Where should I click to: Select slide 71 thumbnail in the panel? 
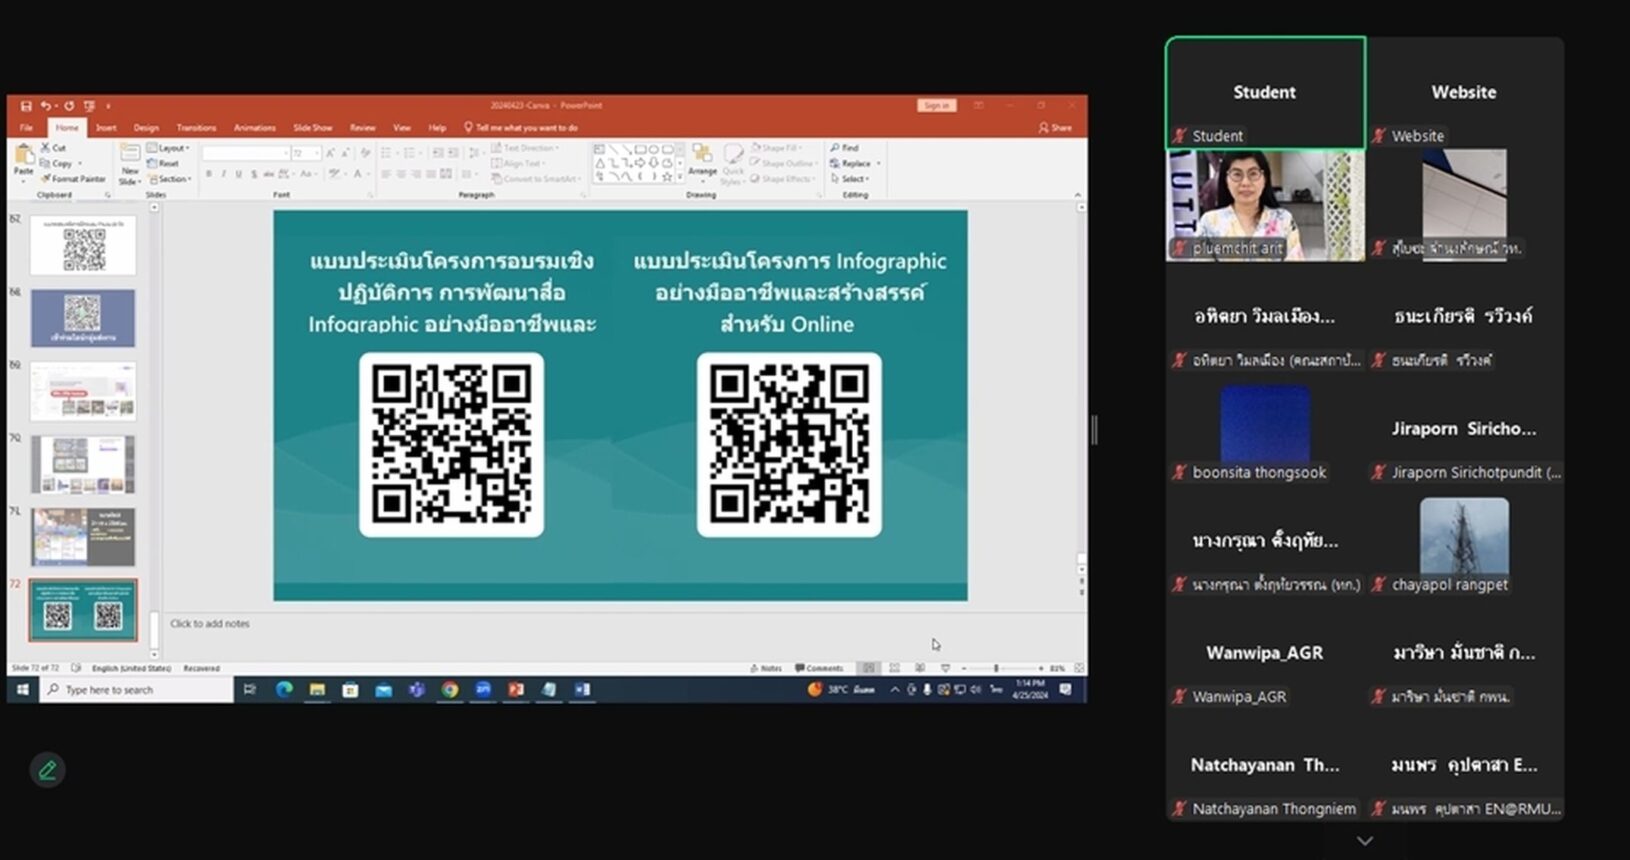coord(83,537)
